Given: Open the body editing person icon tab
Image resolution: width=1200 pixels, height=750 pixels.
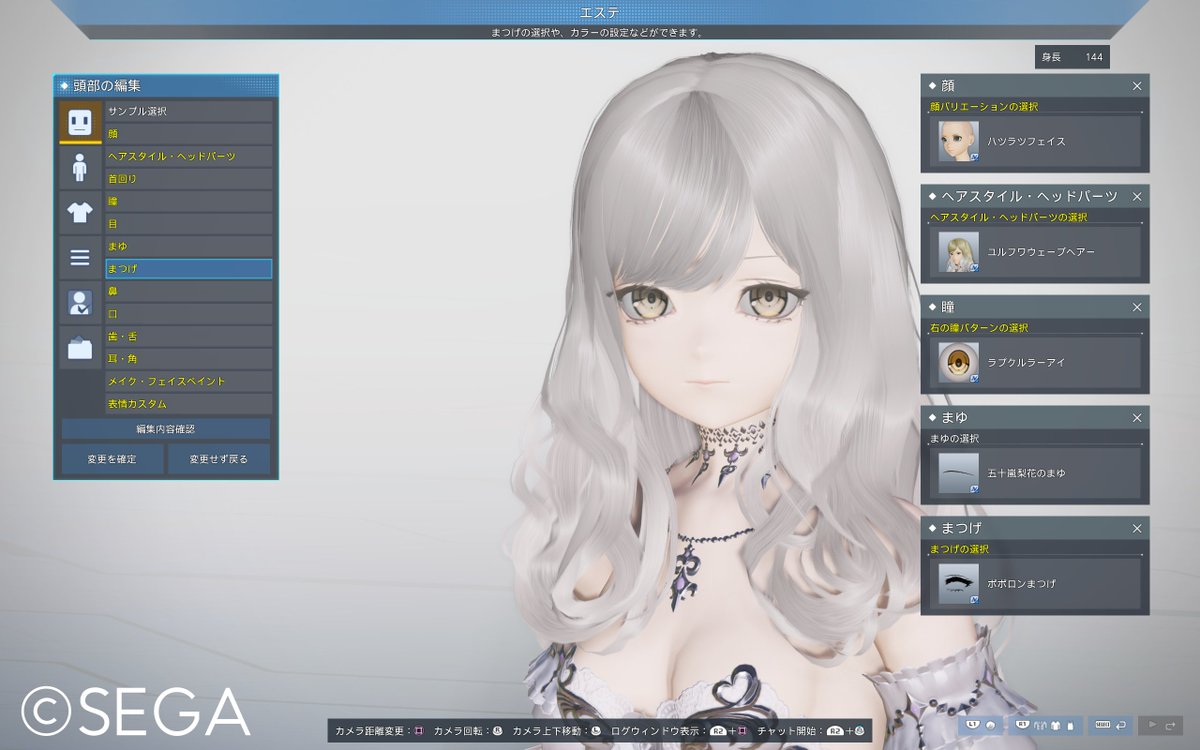Looking at the screenshot, I should 80,167.
